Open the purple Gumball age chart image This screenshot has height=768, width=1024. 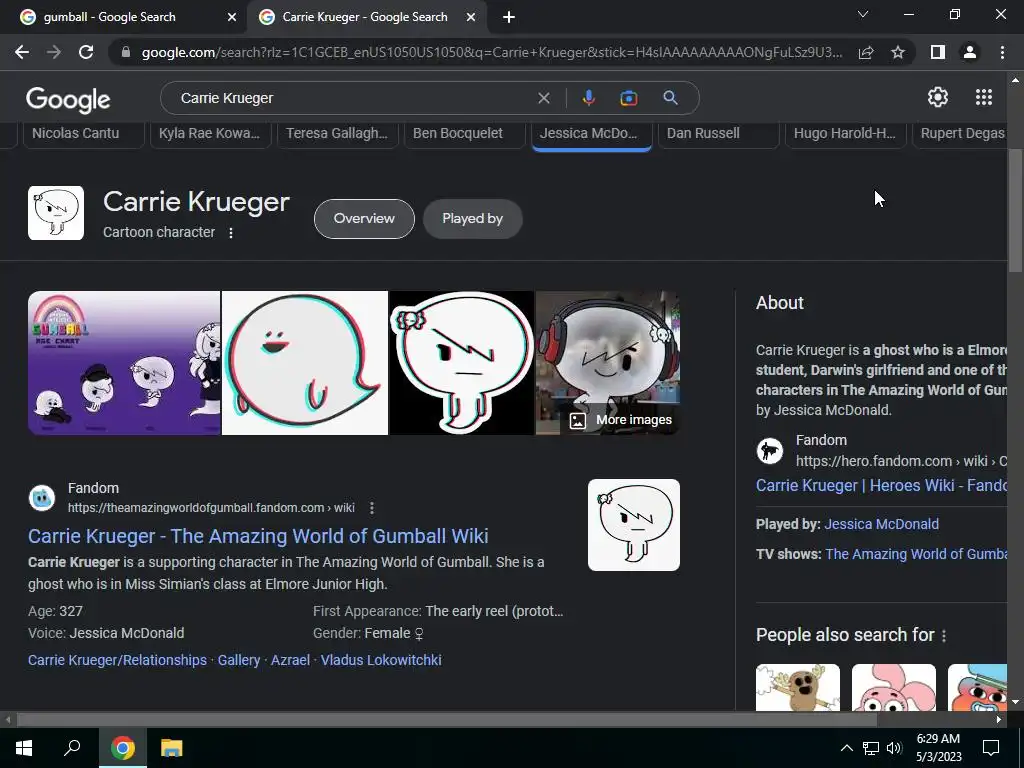pyautogui.click(x=124, y=363)
